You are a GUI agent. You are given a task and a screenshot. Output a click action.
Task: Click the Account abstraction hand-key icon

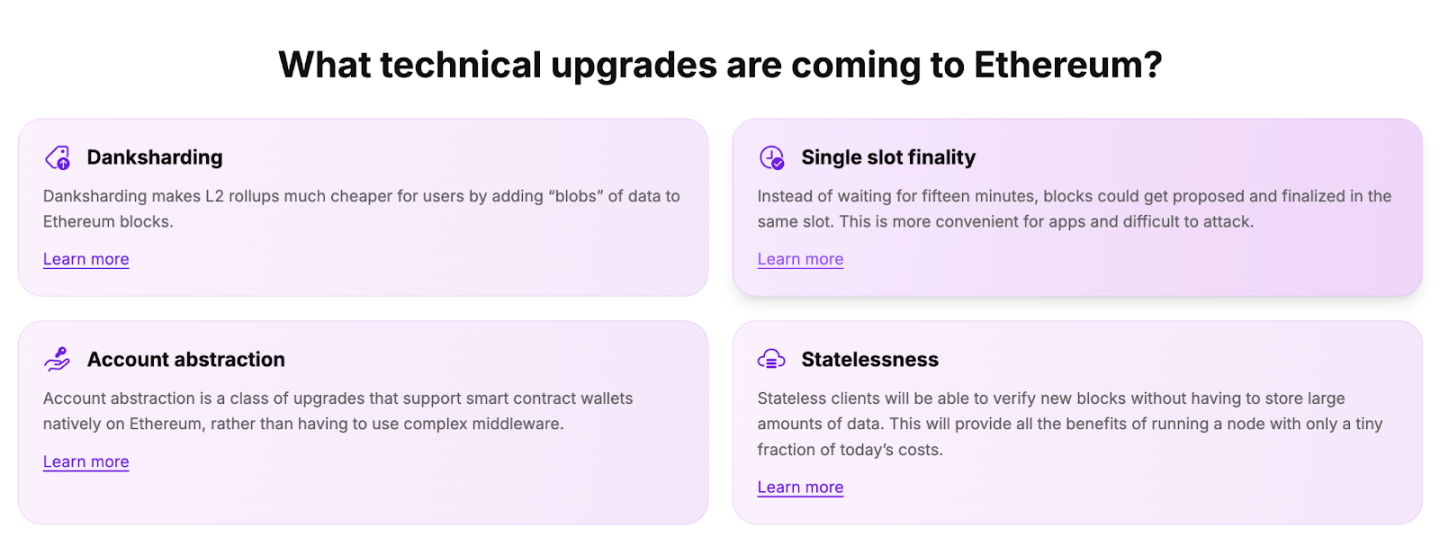(57, 360)
